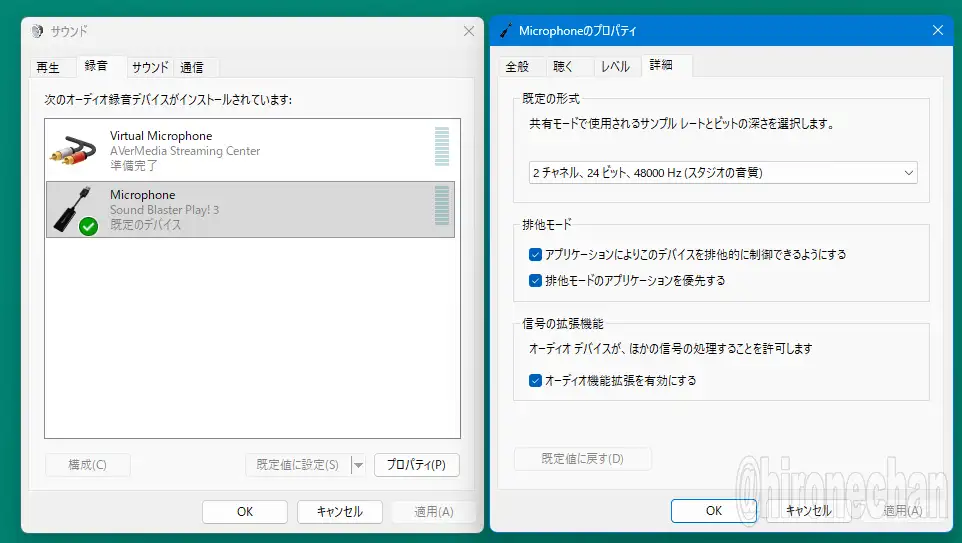Image resolution: width=962 pixels, height=543 pixels.
Task: Click the Microphone device level meter
Action: (x=442, y=205)
